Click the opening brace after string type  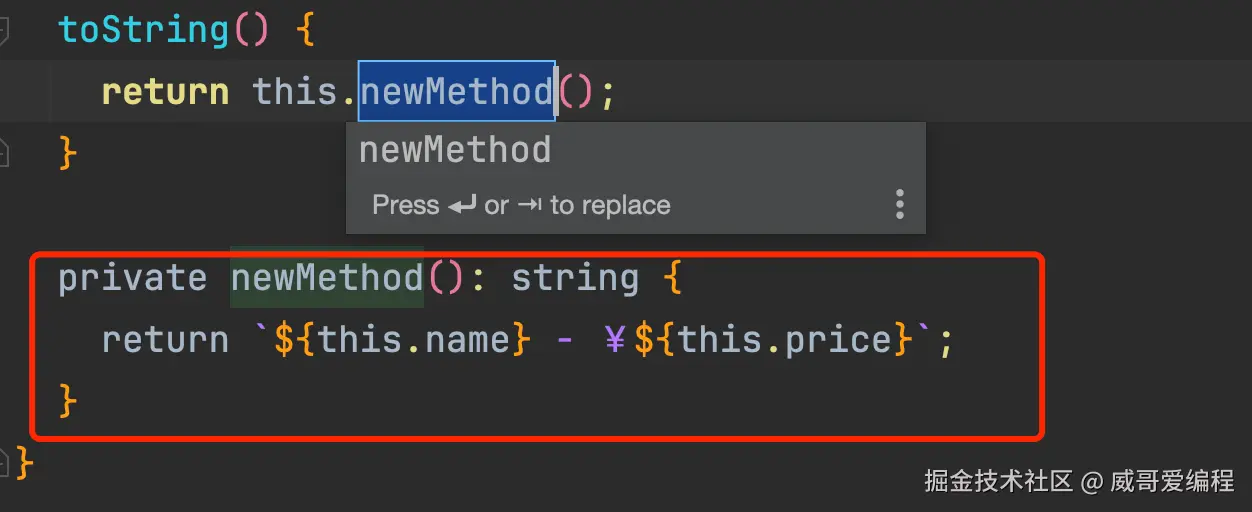[671, 277]
